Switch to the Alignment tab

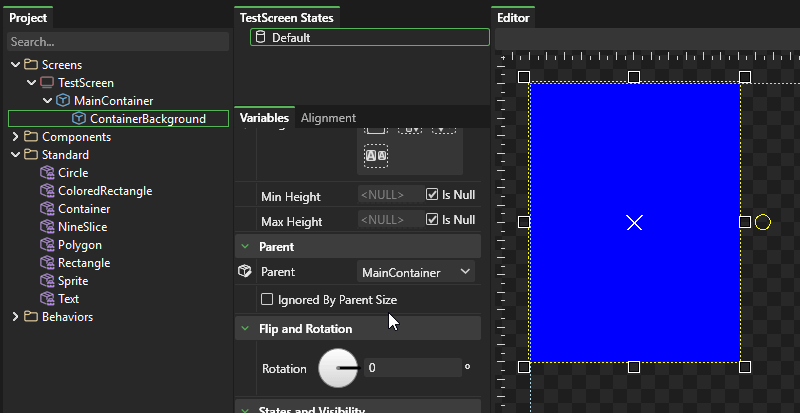(328, 118)
